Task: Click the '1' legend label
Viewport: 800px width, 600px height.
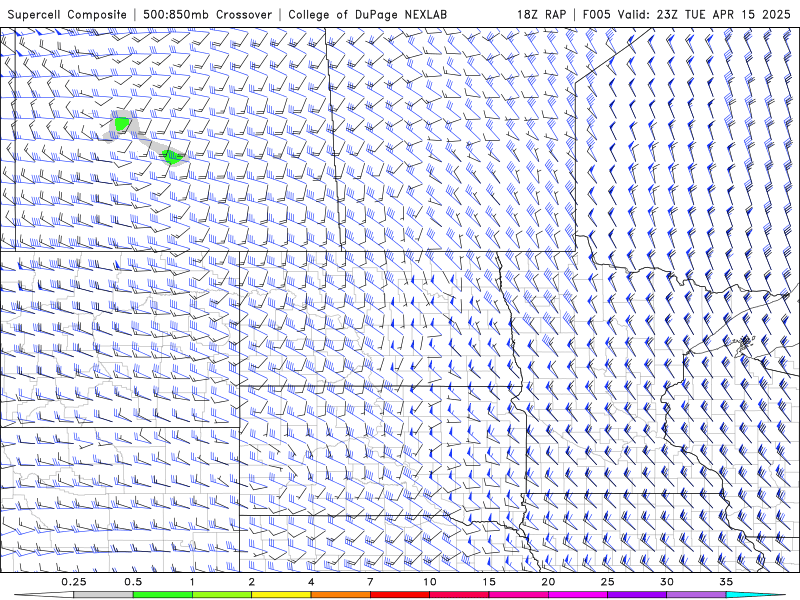Action: click(x=192, y=582)
